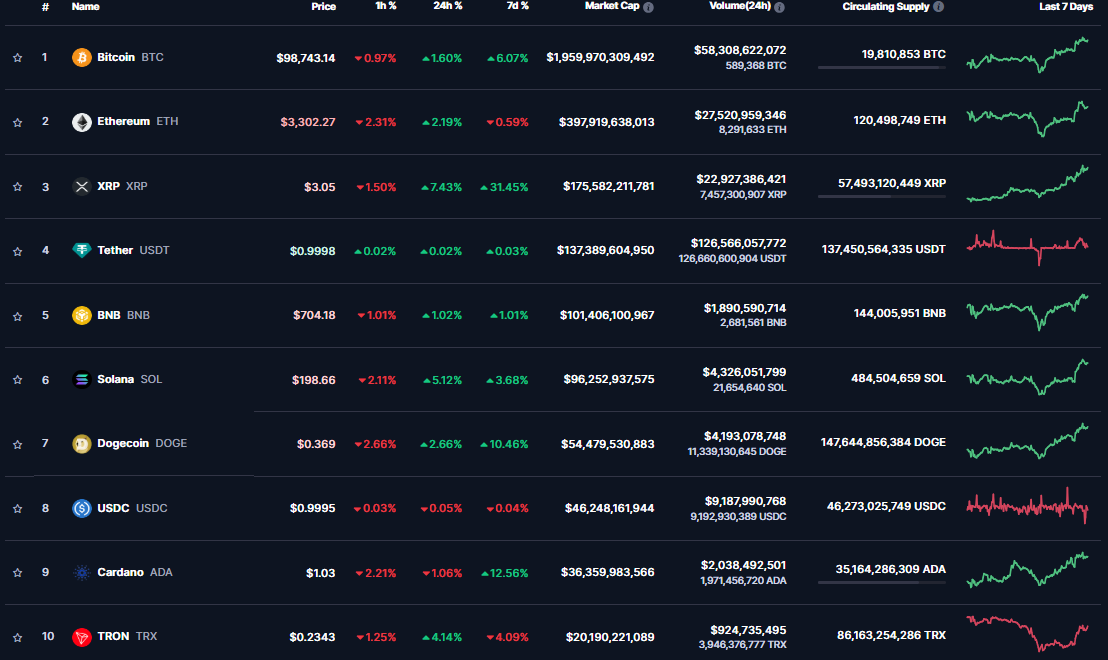
Task: Click the Name column header
Action: click(x=85, y=6)
